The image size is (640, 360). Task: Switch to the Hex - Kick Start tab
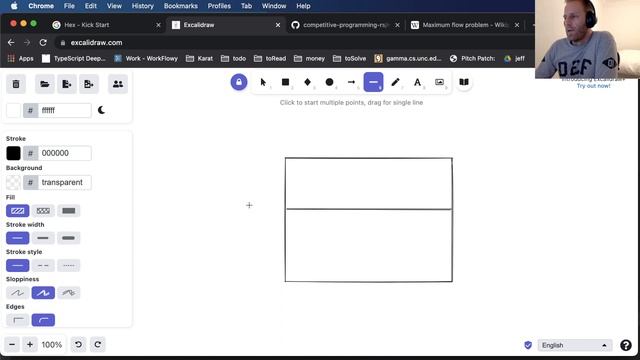pos(106,25)
